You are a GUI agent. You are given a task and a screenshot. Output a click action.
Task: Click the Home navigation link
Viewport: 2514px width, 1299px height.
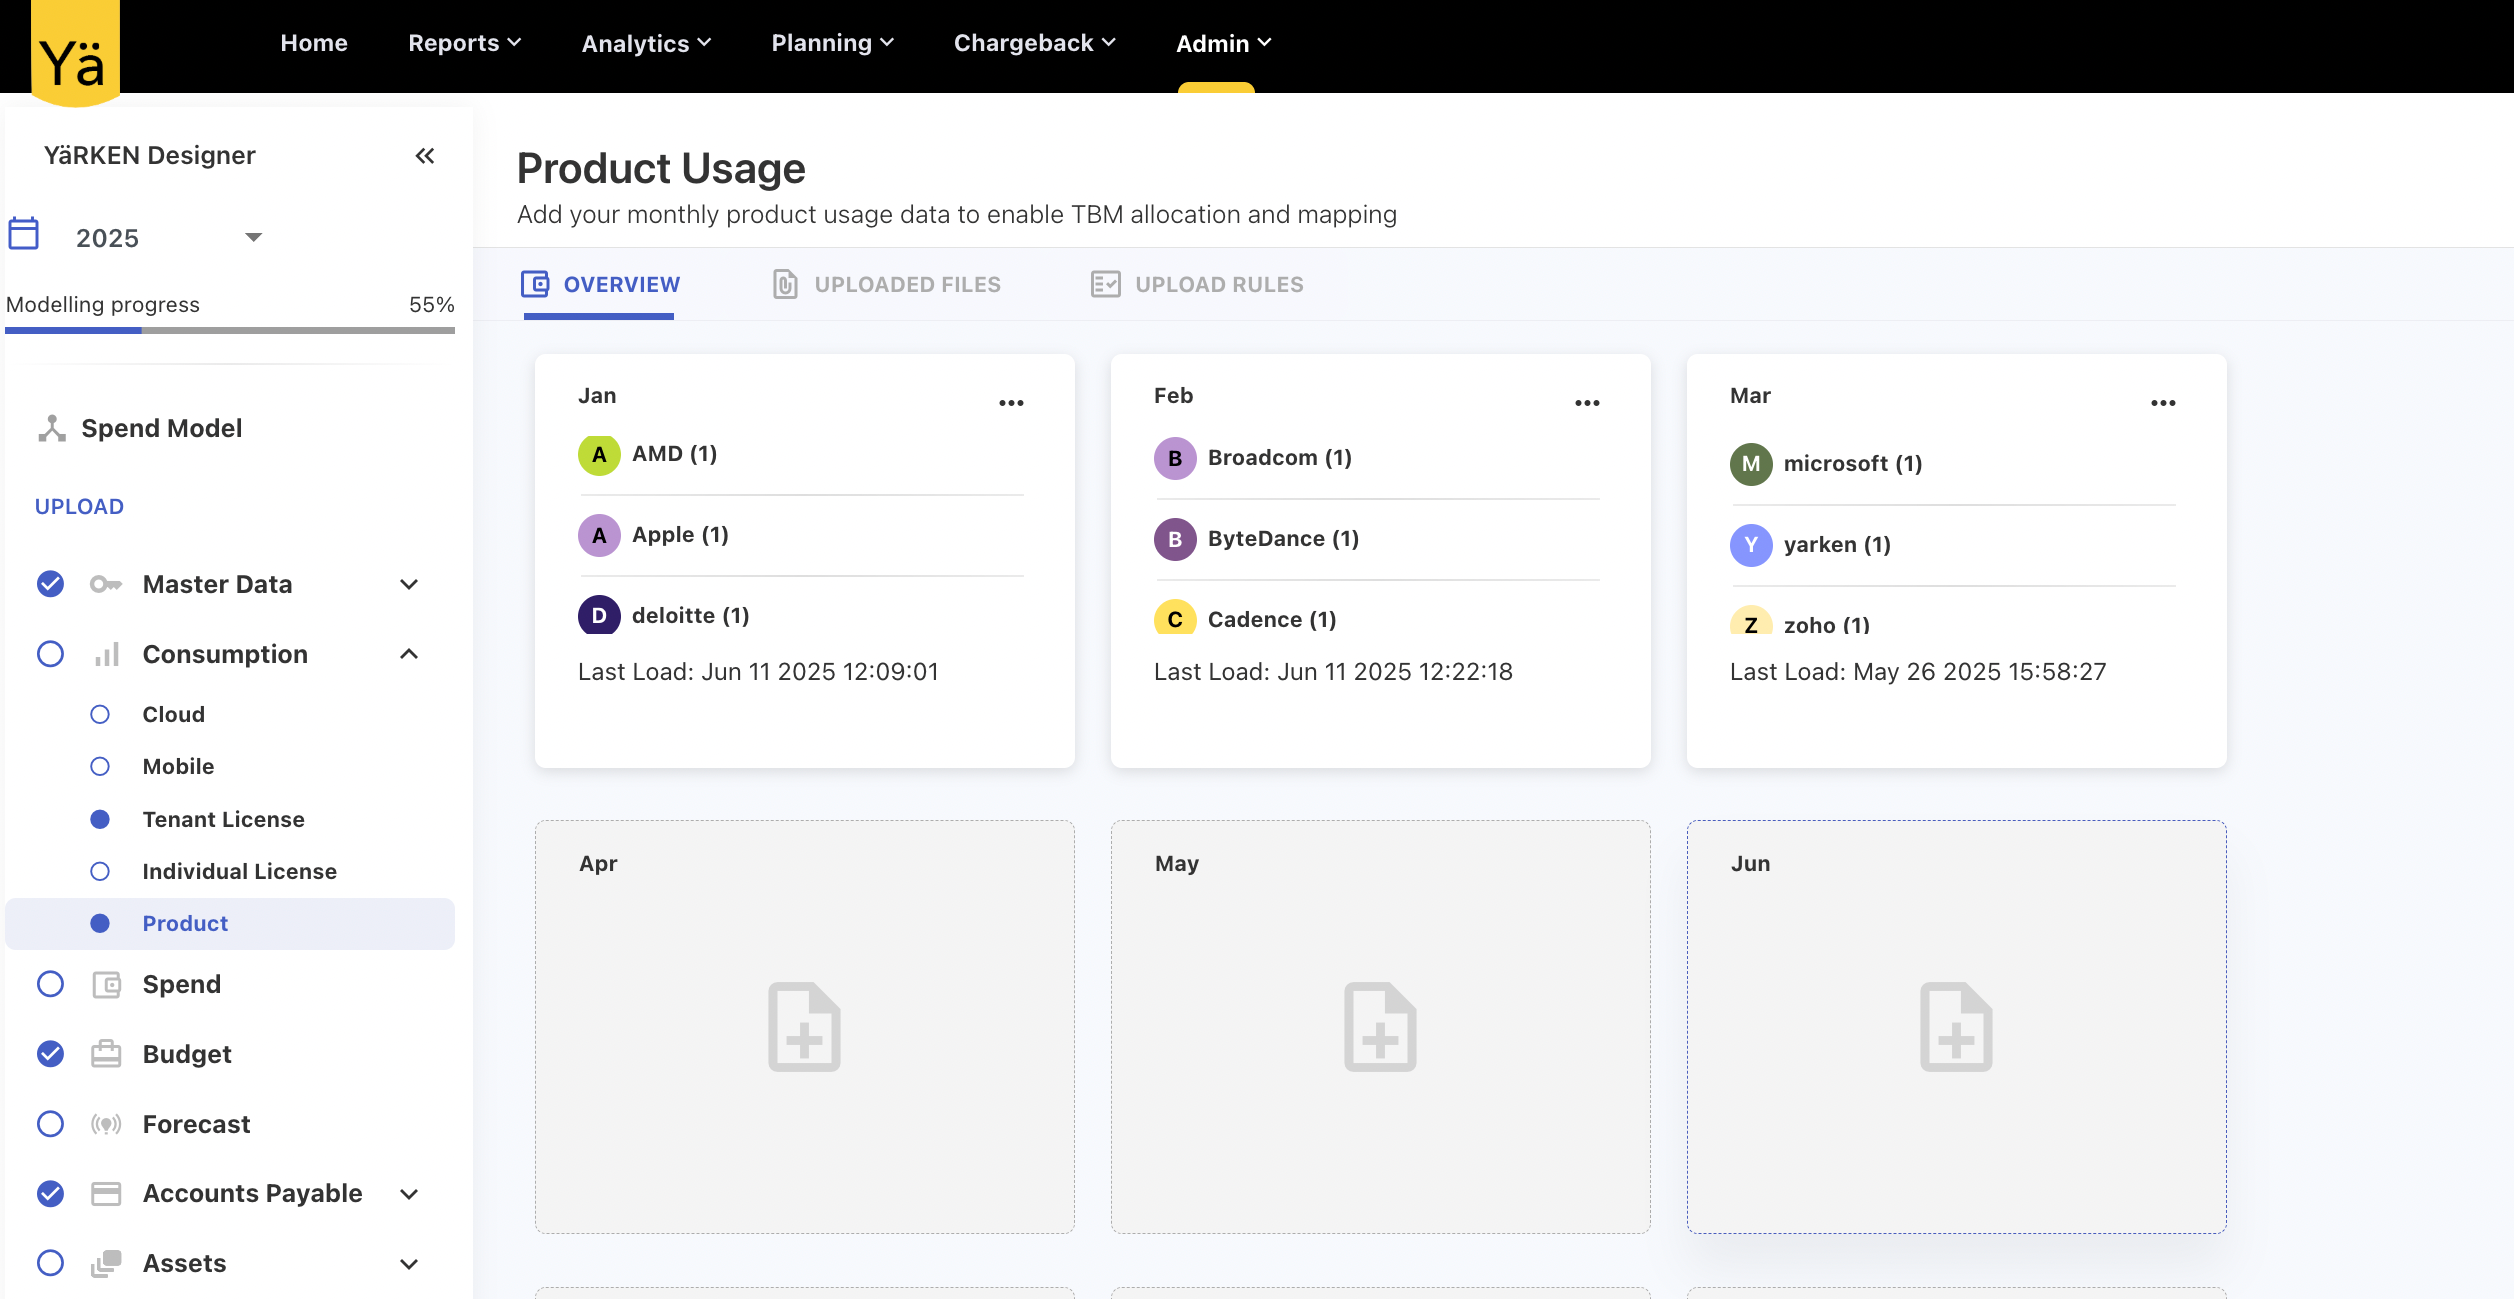pyautogui.click(x=314, y=43)
